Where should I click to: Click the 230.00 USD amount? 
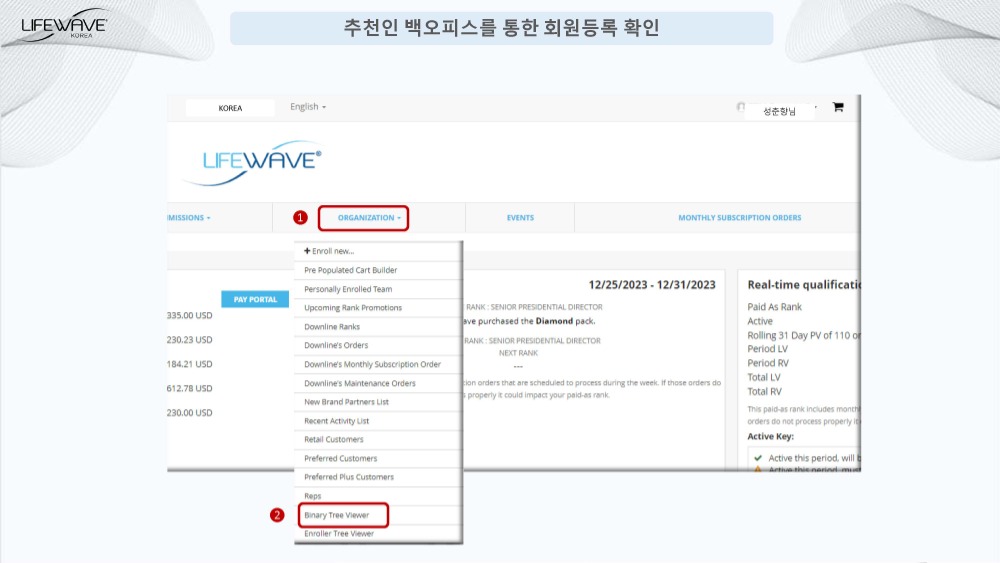tap(189, 413)
